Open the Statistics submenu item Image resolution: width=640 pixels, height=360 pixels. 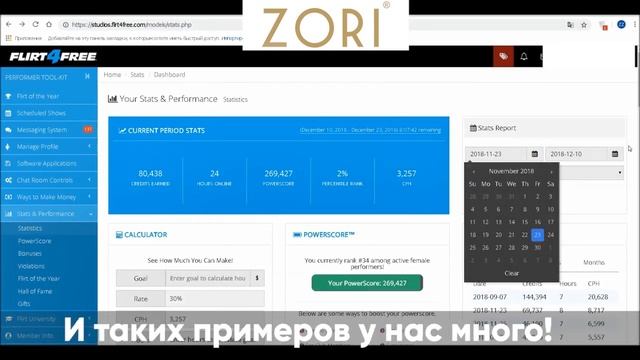pos(30,228)
